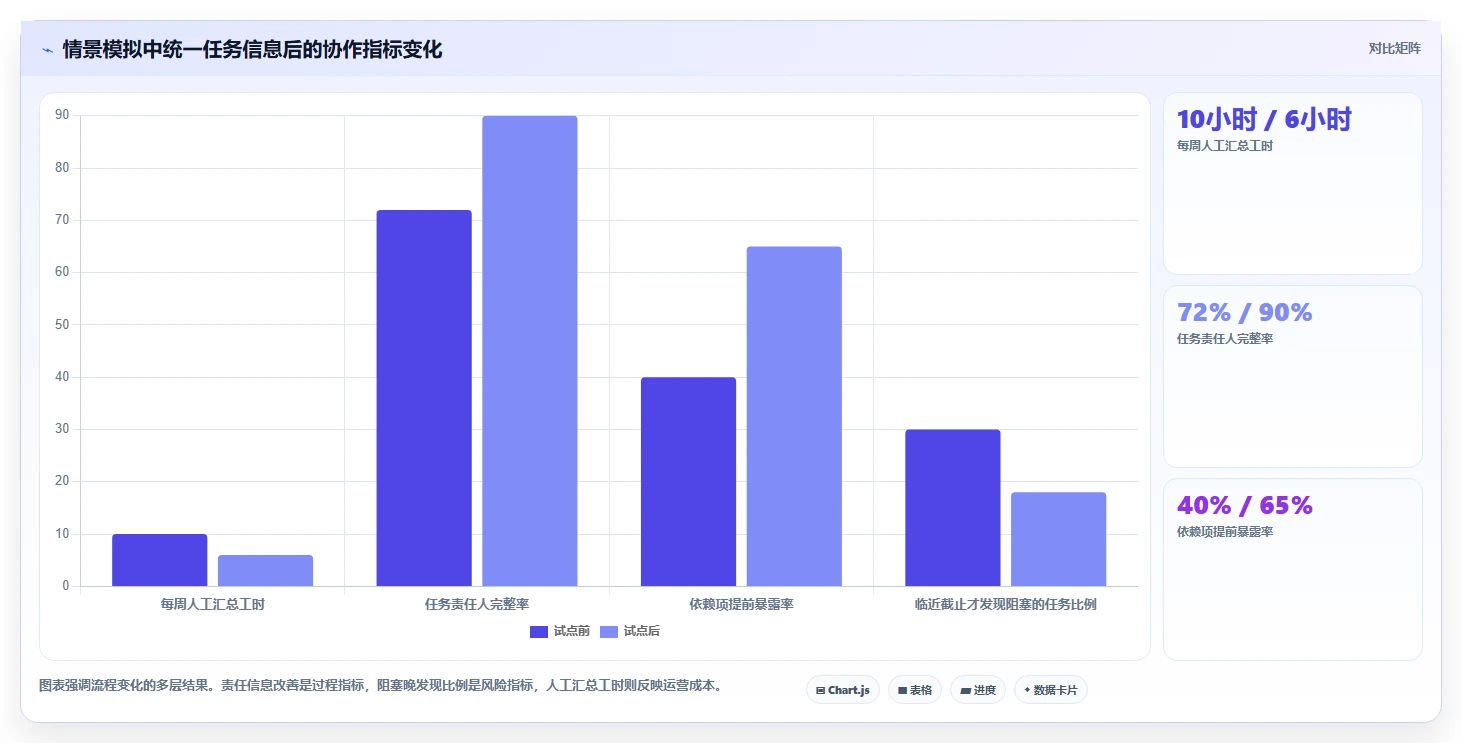This screenshot has height=743, width=1462.
Task: Click the 试点前 bar for 依赖项提前暴露率
Action: tap(688, 482)
